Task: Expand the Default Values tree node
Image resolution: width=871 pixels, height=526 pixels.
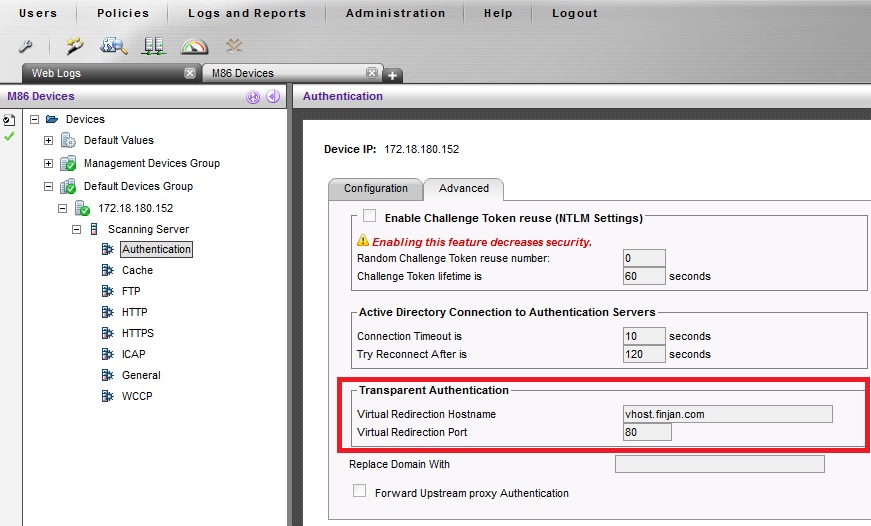Action: click(48, 140)
